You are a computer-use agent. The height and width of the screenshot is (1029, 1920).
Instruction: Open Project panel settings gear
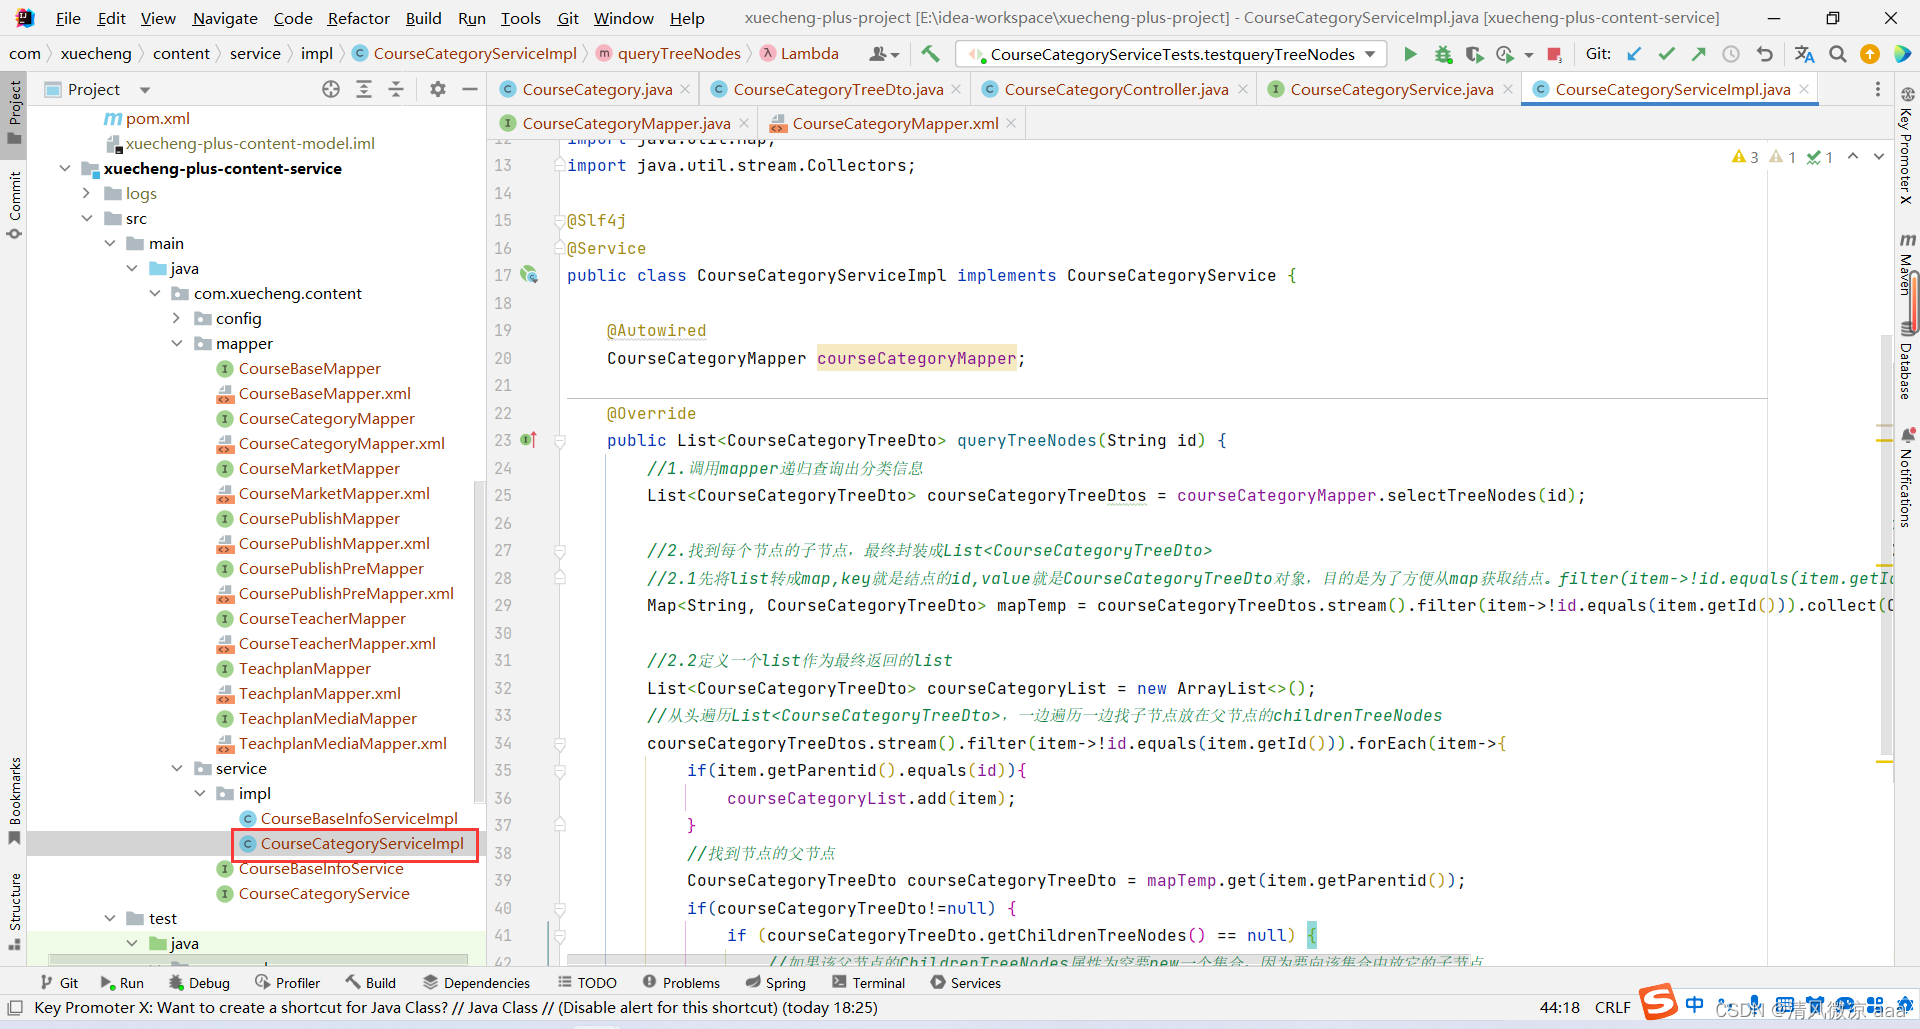(x=437, y=89)
